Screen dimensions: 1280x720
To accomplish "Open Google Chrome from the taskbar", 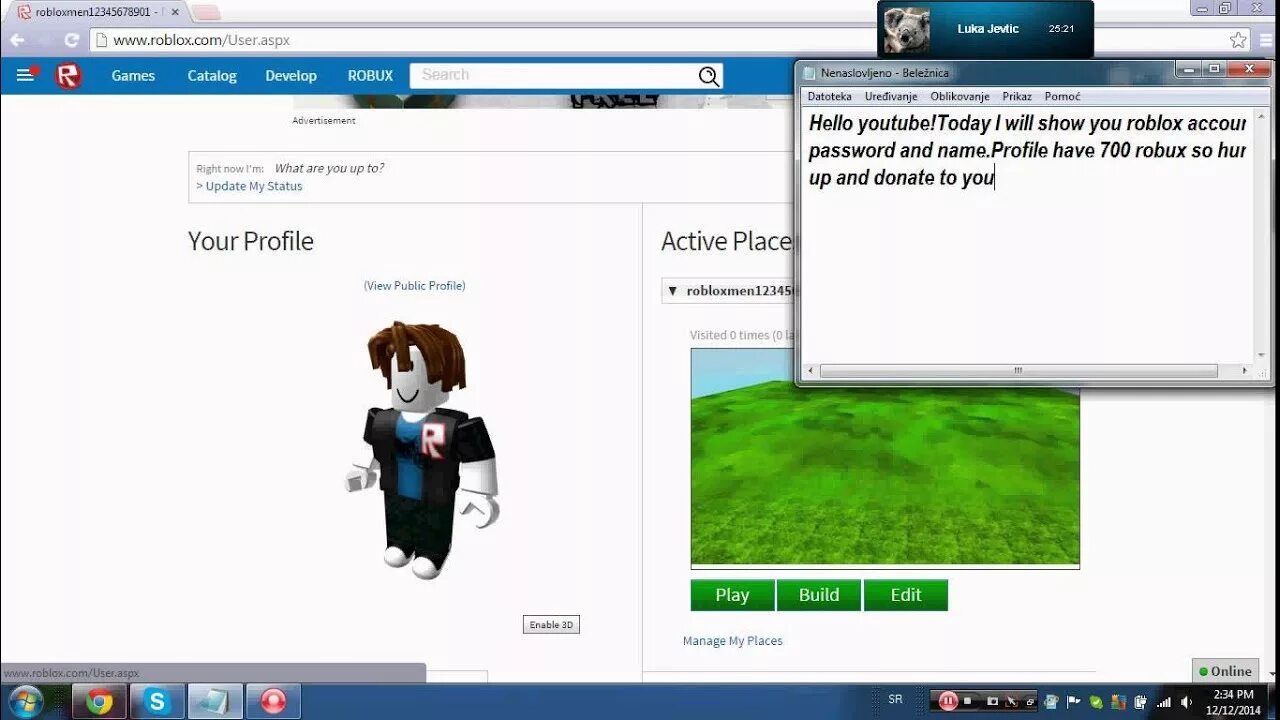I will tap(99, 701).
